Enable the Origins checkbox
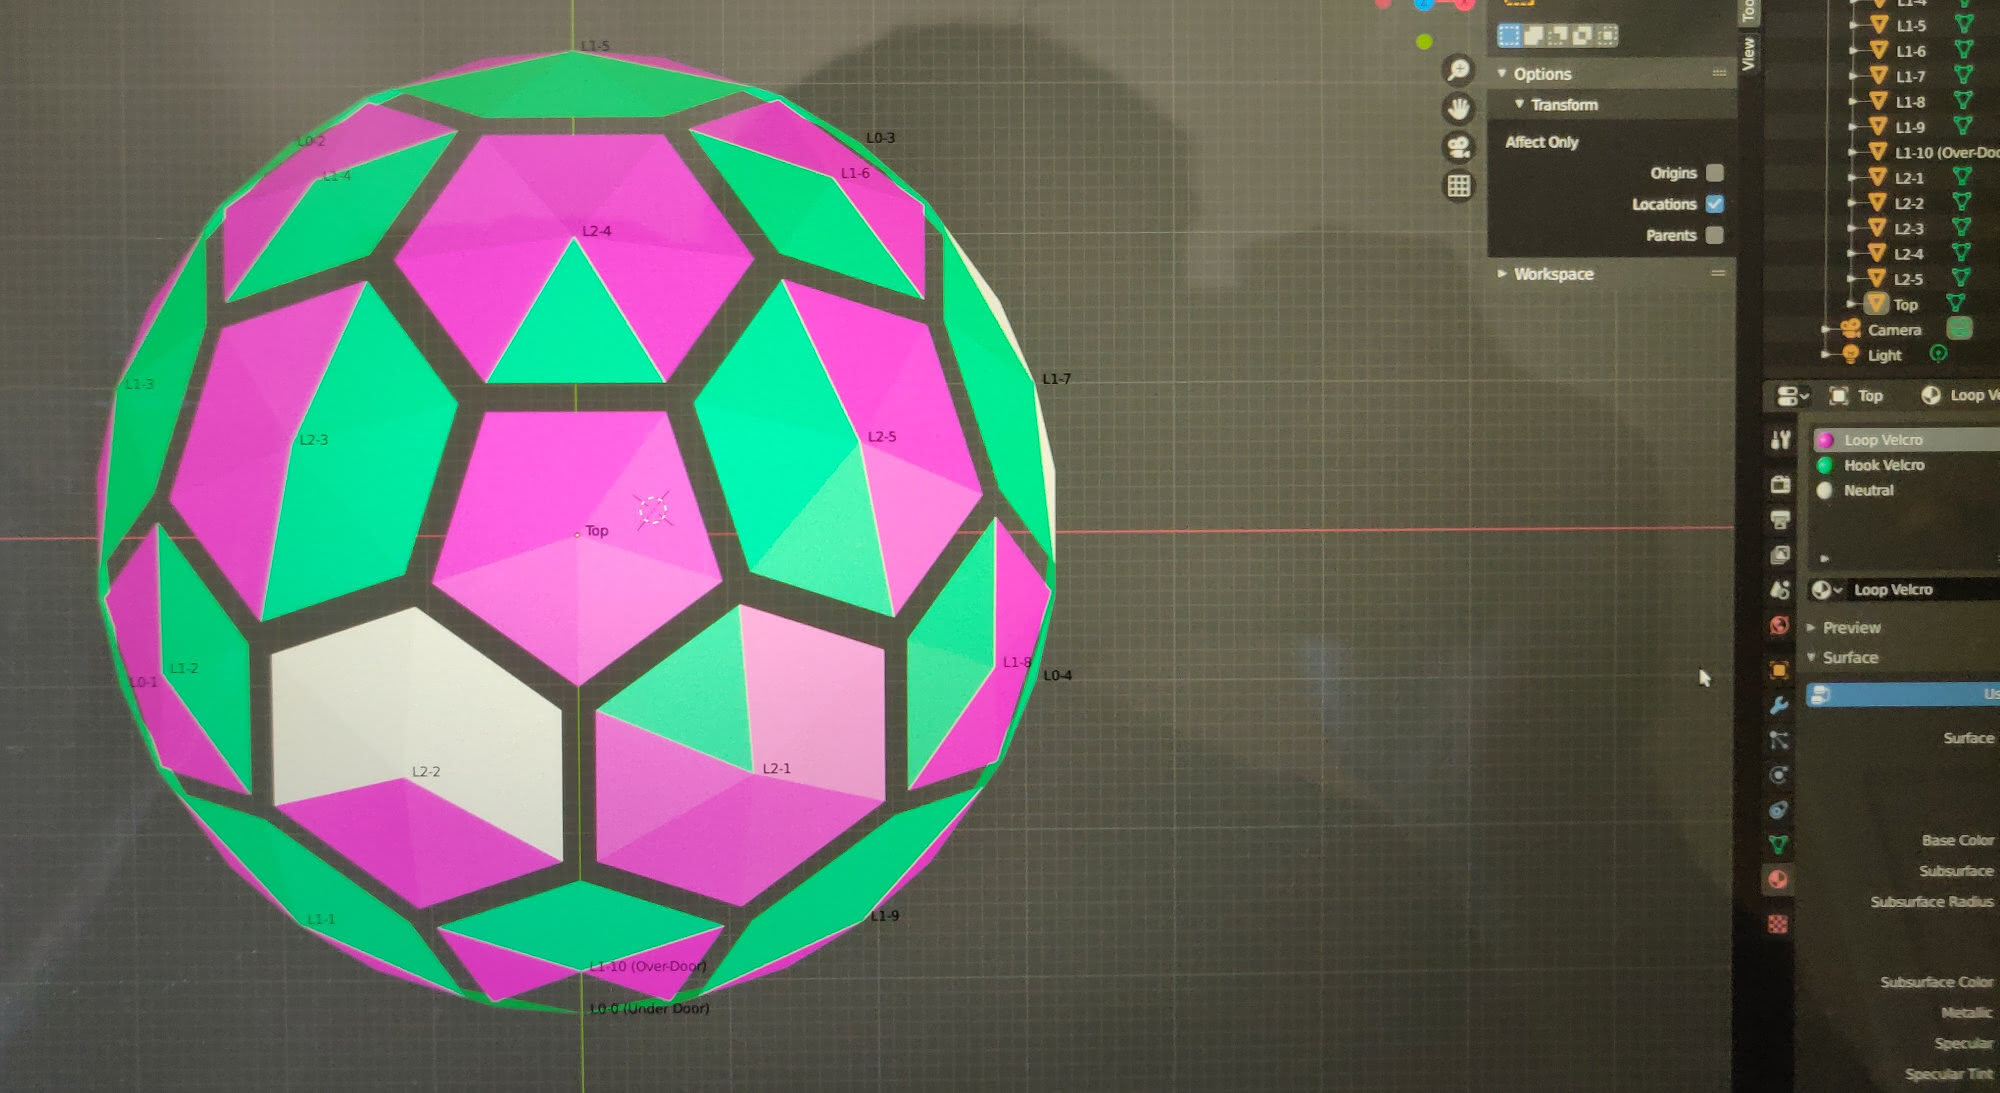The height and width of the screenshot is (1093, 2000). click(x=1715, y=173)
